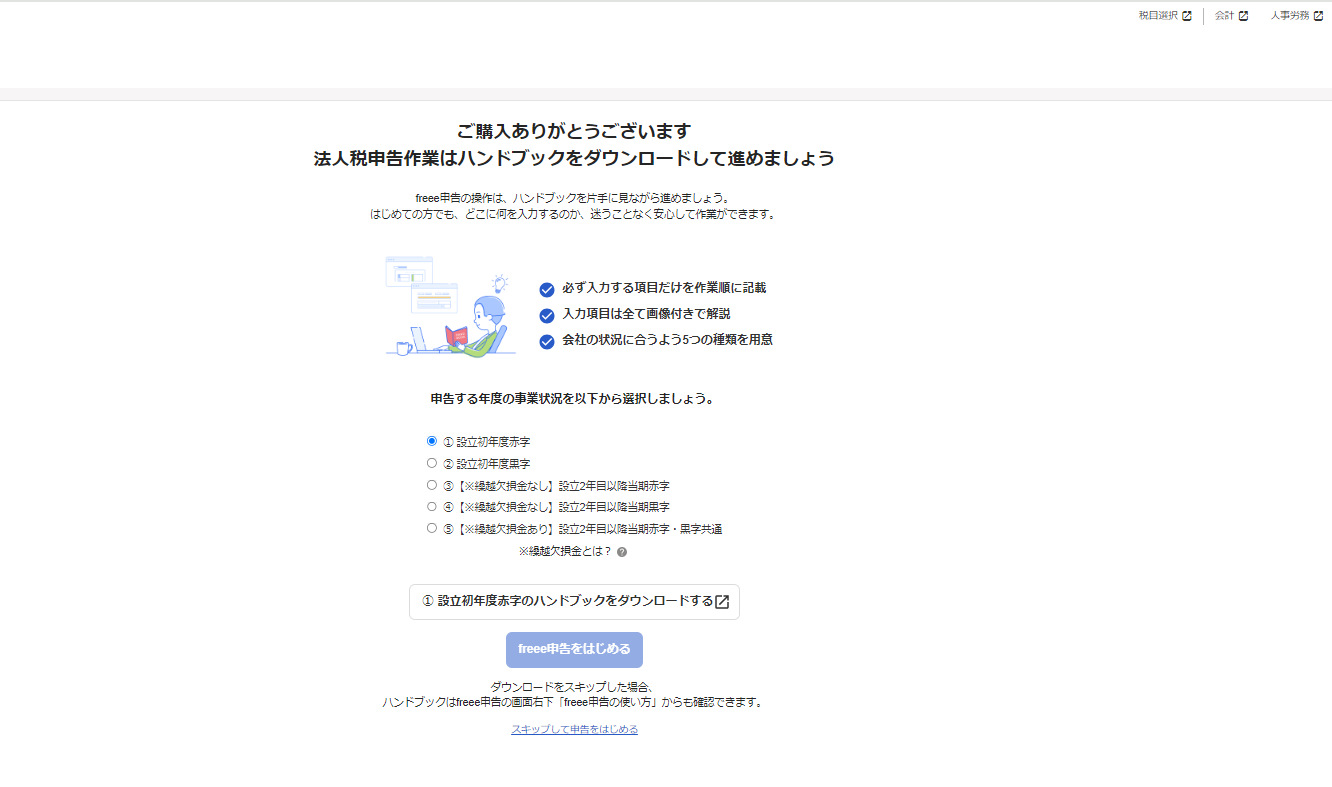Click the external-link icon beside 会計
This screenshot has height=787, width=1332.
[1244, 16]
